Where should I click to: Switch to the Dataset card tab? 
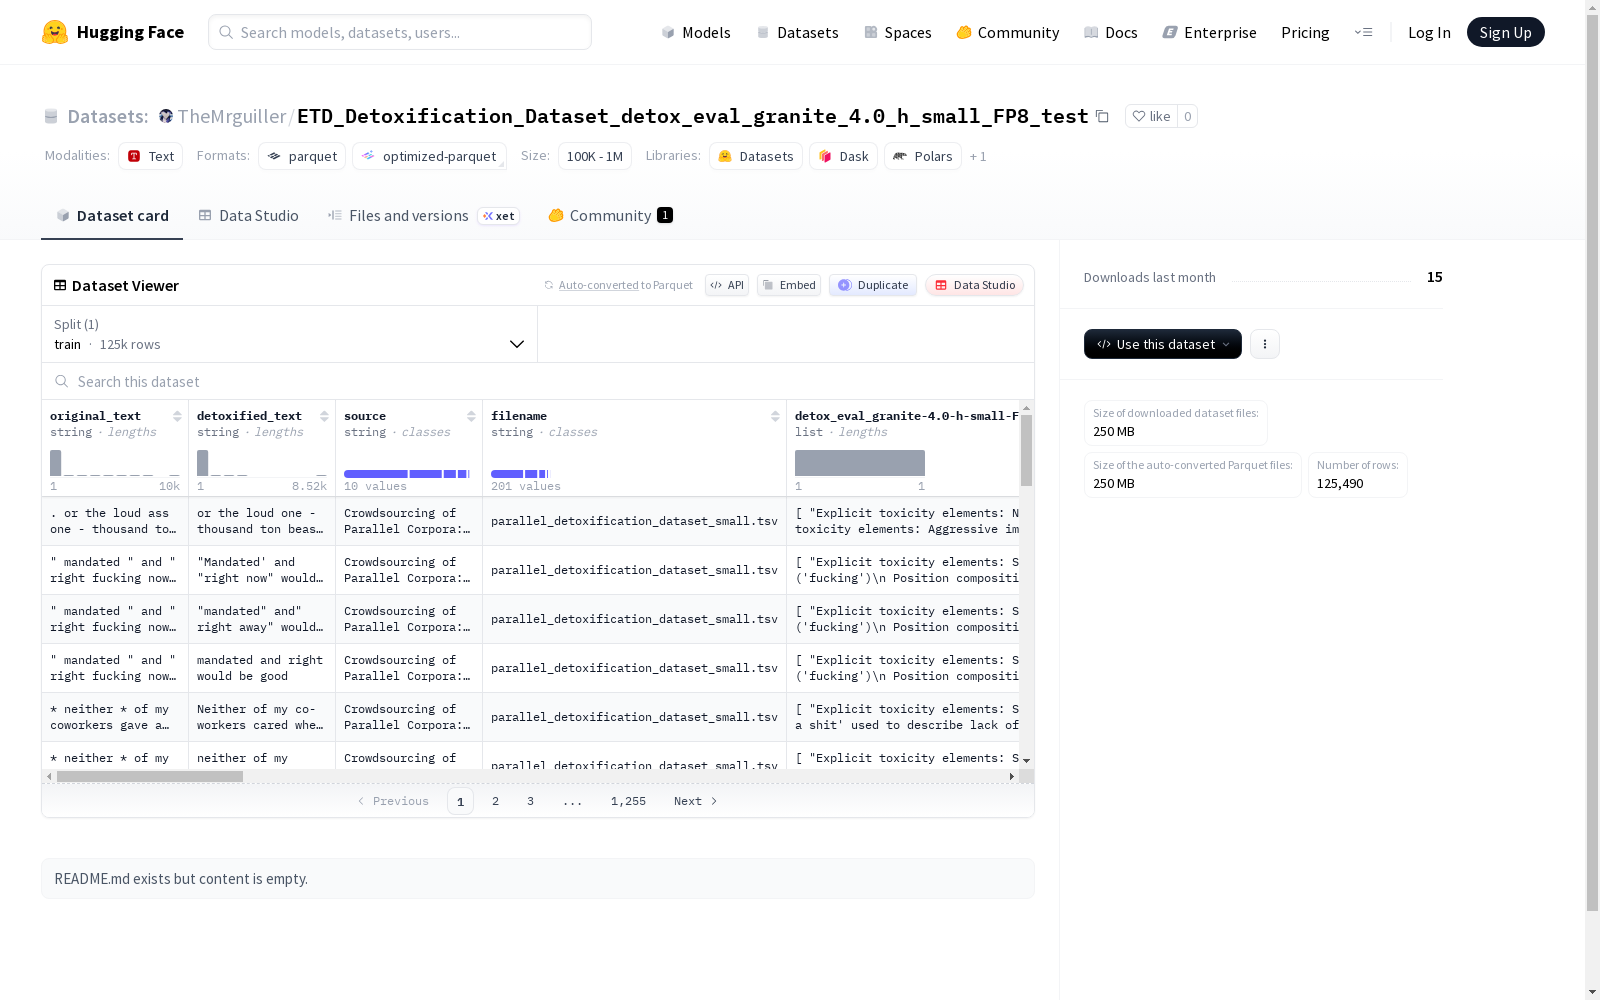click(112, 216)
